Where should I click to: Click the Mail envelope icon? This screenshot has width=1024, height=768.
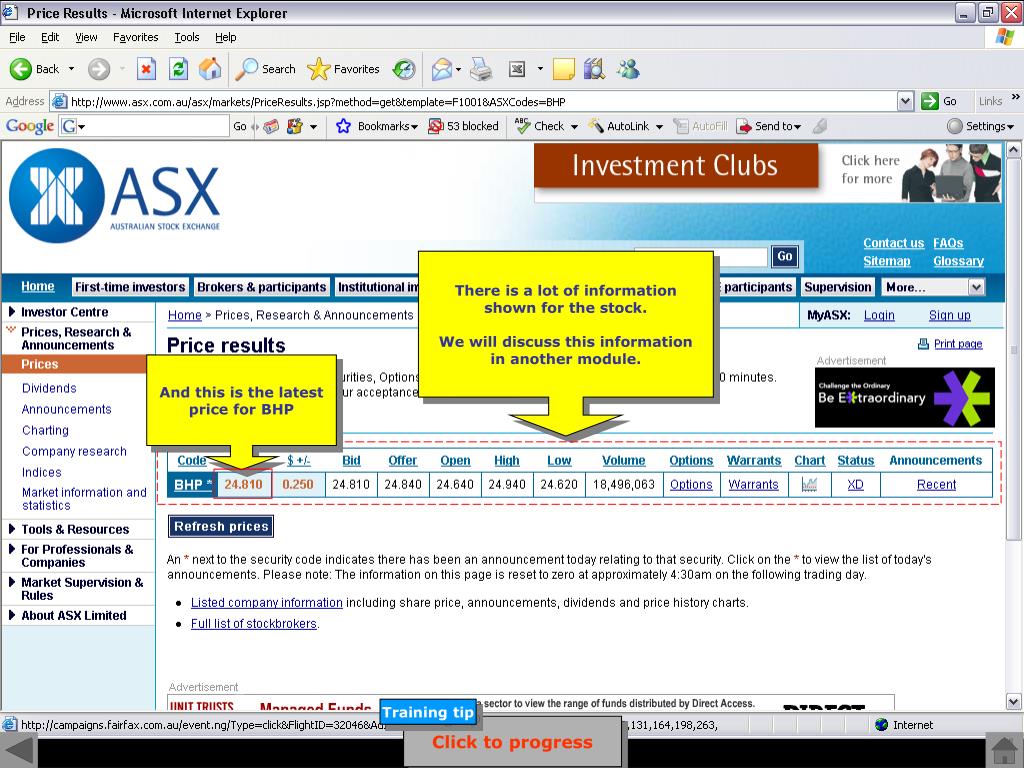[x=442, y=69]
